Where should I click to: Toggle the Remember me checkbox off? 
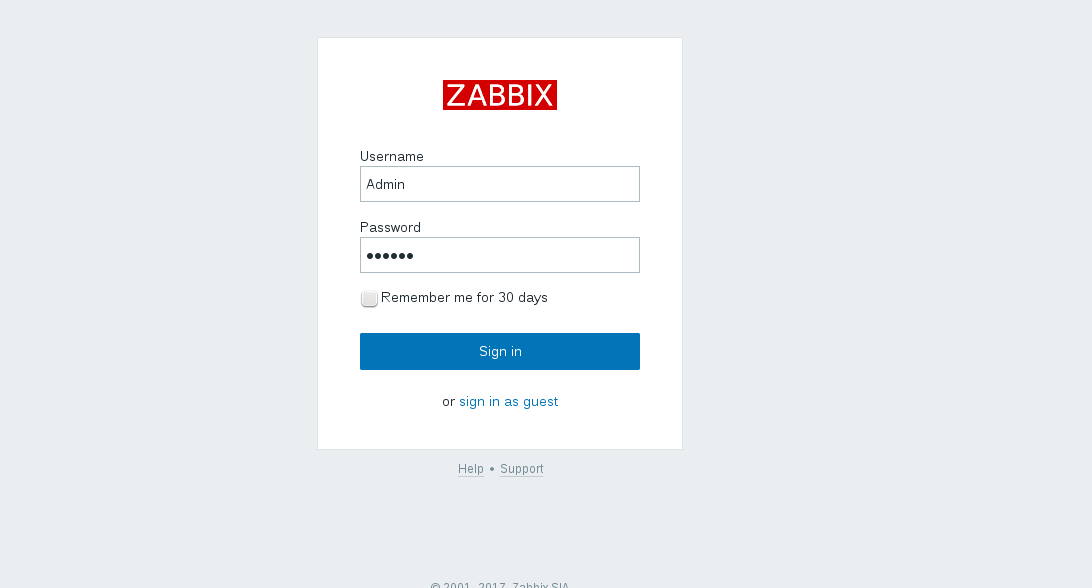tap(369, 298)
